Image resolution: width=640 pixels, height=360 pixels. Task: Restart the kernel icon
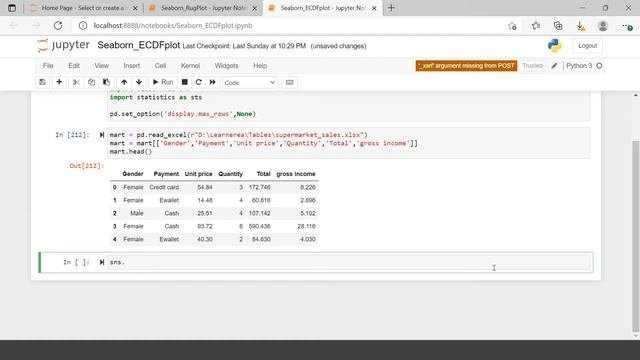[198, 82]
